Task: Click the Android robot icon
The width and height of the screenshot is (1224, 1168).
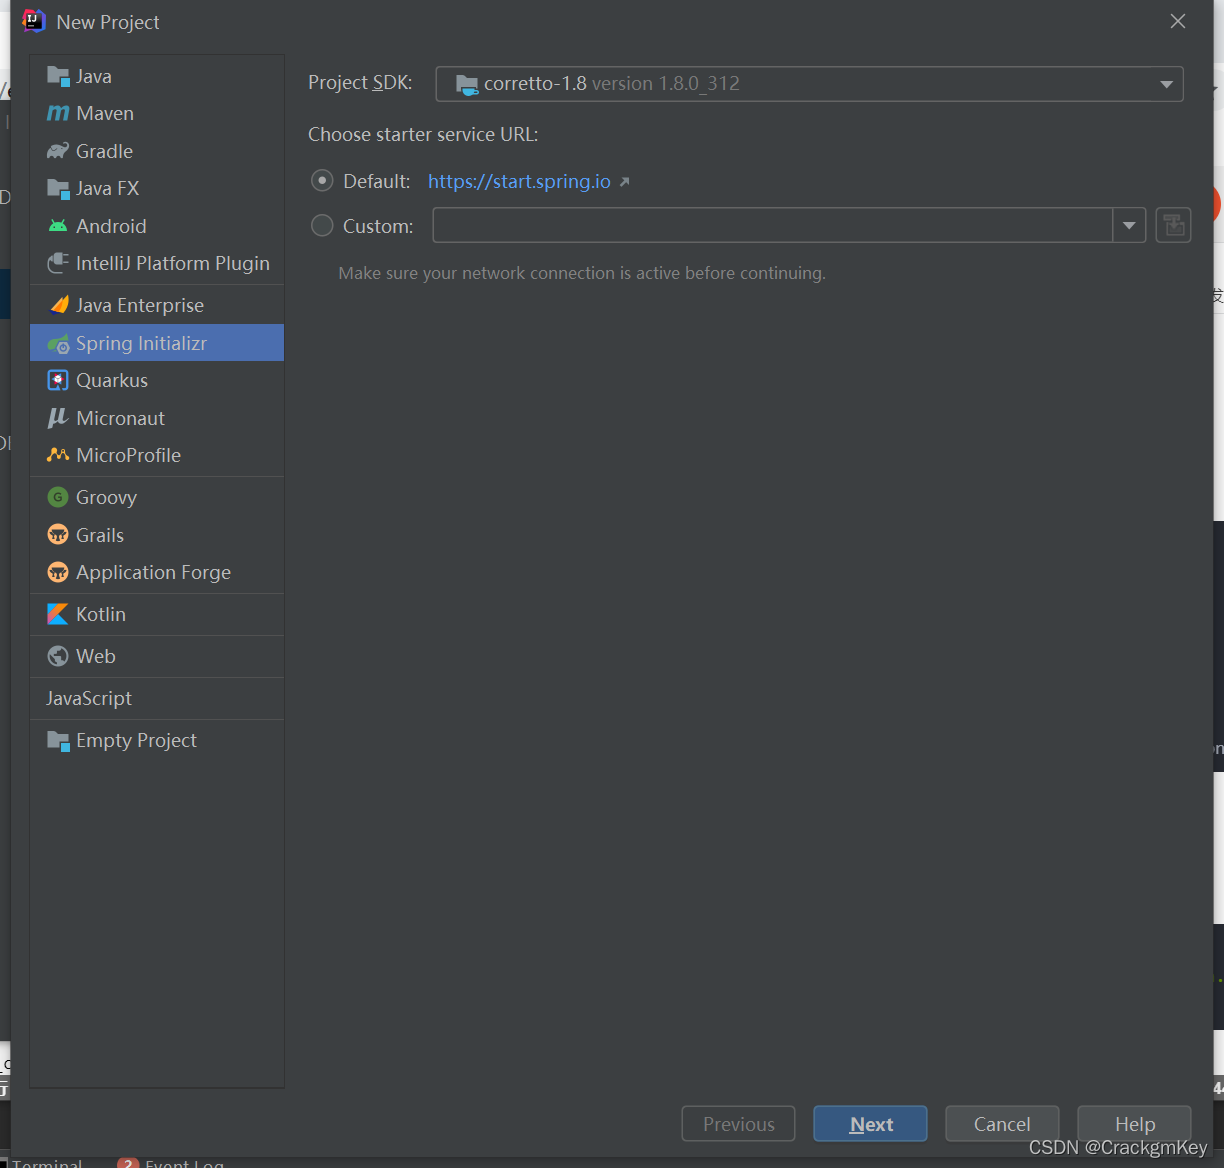Action: tap(58, 226)
